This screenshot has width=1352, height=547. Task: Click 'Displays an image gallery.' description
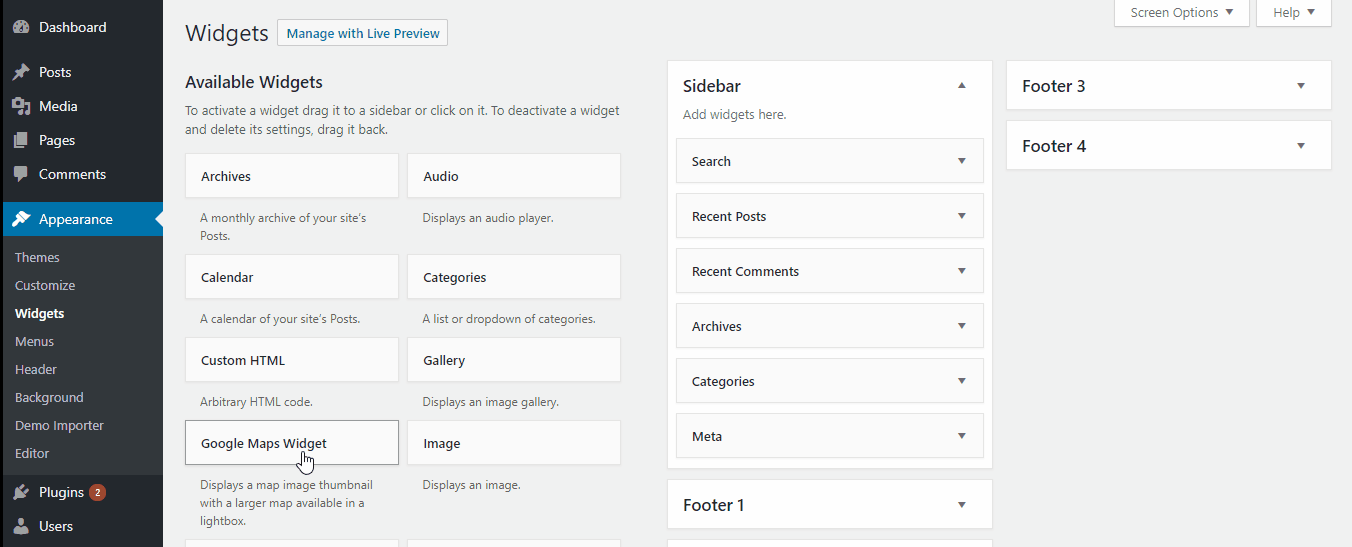coord(490,402)
